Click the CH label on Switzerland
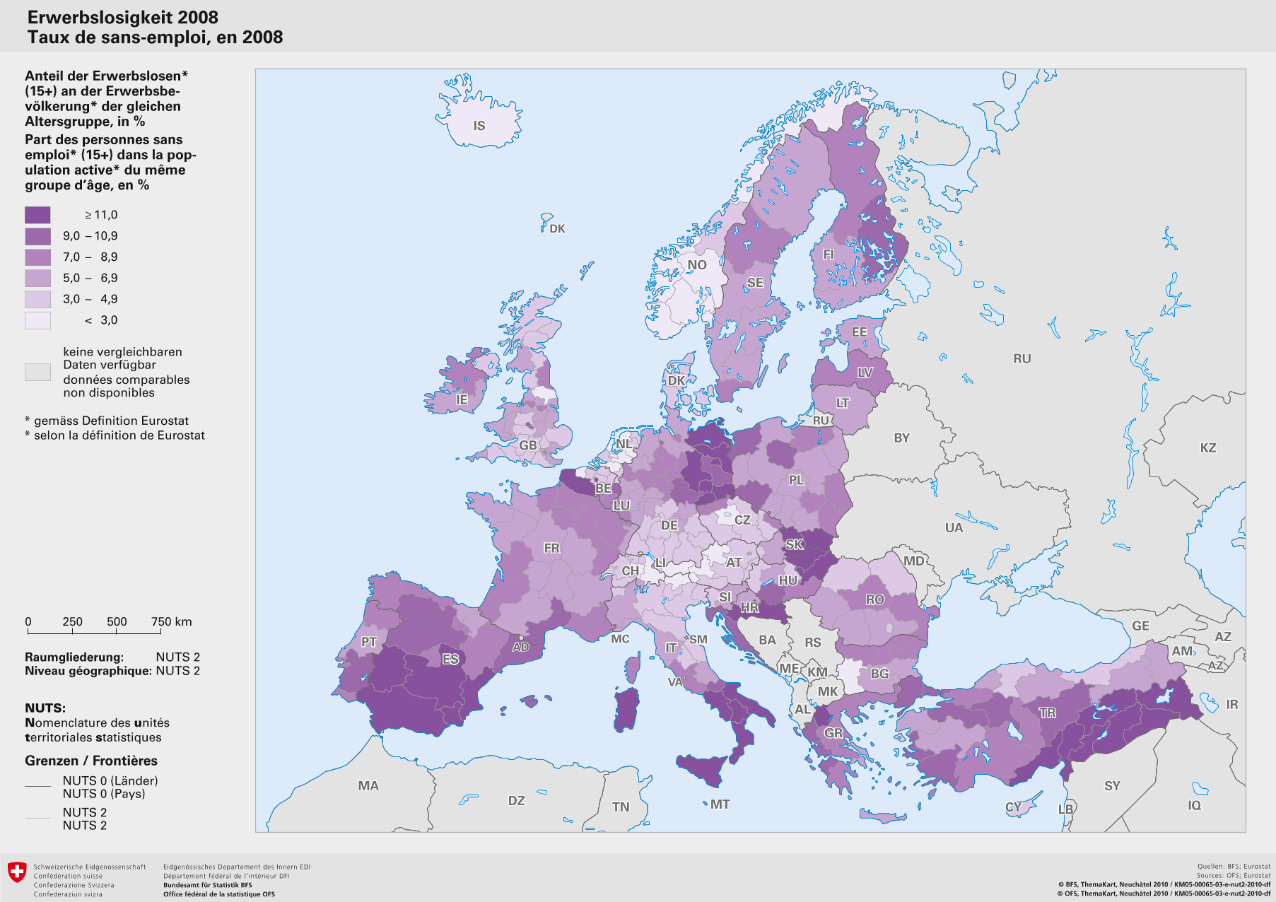Viewport: 1276px width, 902px height. coord(631,571)
